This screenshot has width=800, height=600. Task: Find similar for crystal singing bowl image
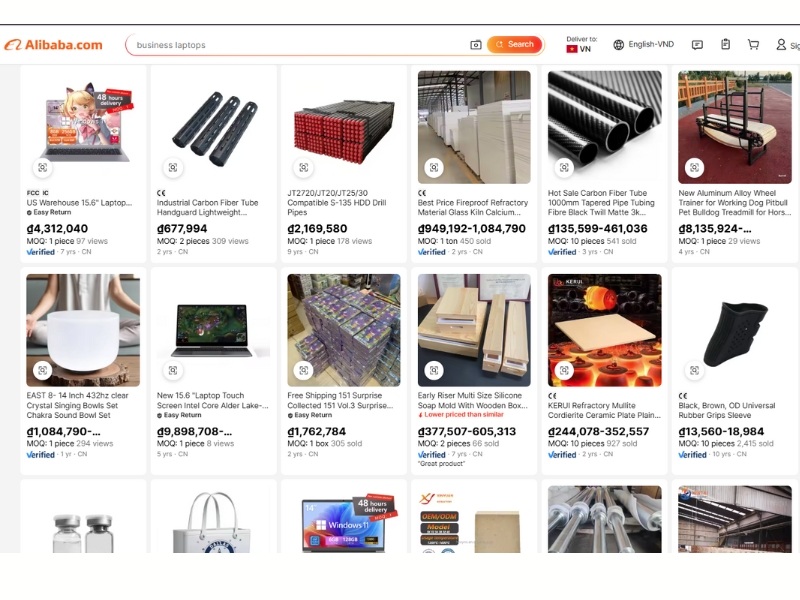click(42, 370)
